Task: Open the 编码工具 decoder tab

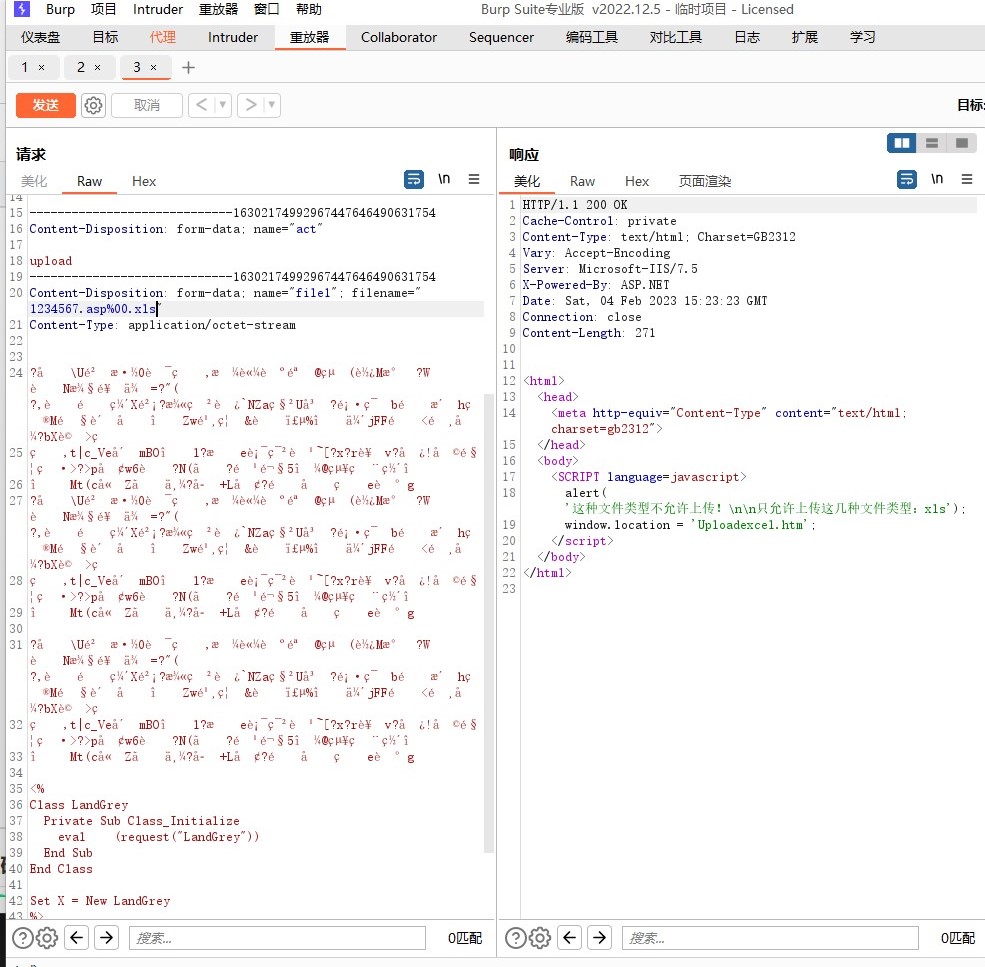Action: [591, 37]
